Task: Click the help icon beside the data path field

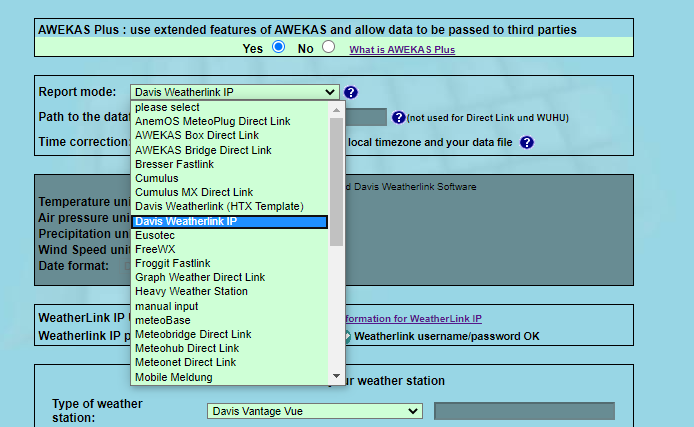Action: pyautogui.click(x=398, y=117)
